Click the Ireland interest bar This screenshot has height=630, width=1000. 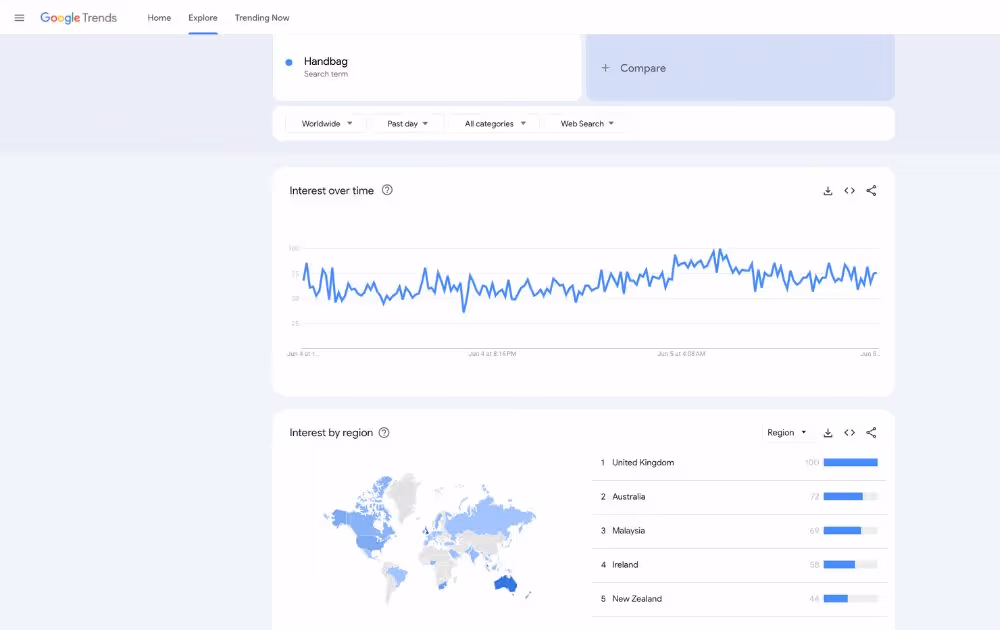tap(850, 564)
